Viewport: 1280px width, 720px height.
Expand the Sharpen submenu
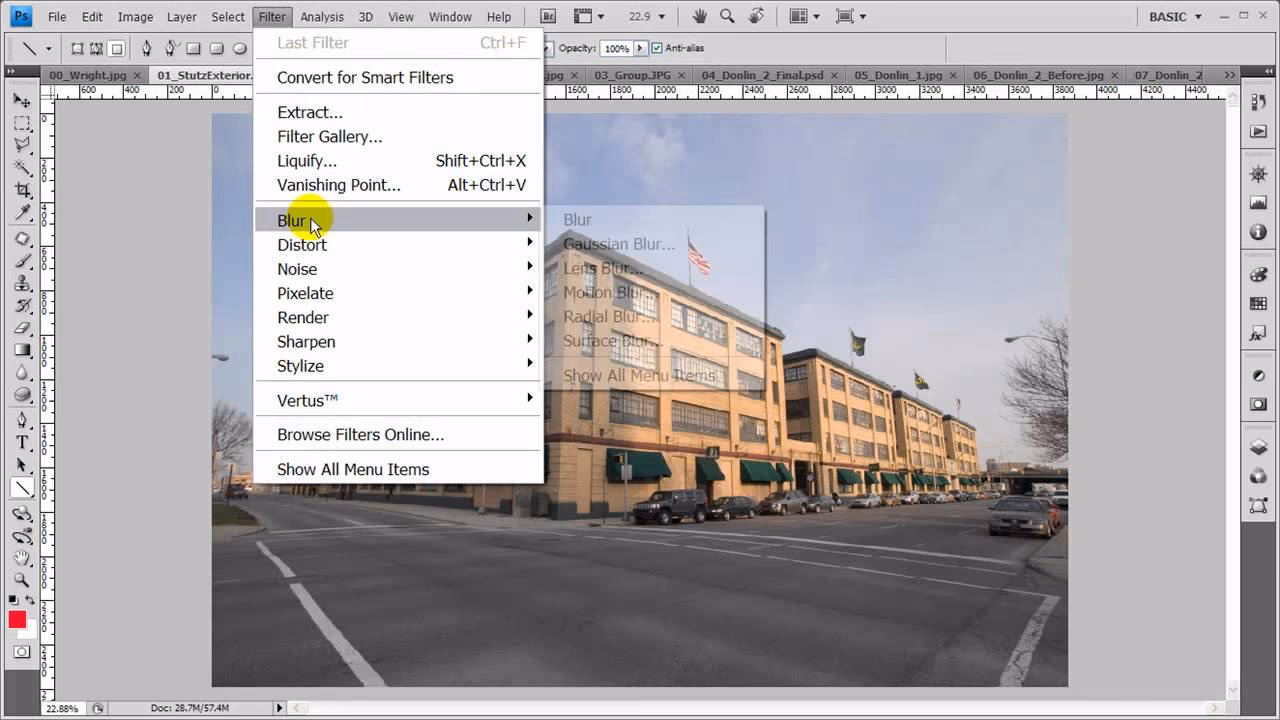(398, 341)
